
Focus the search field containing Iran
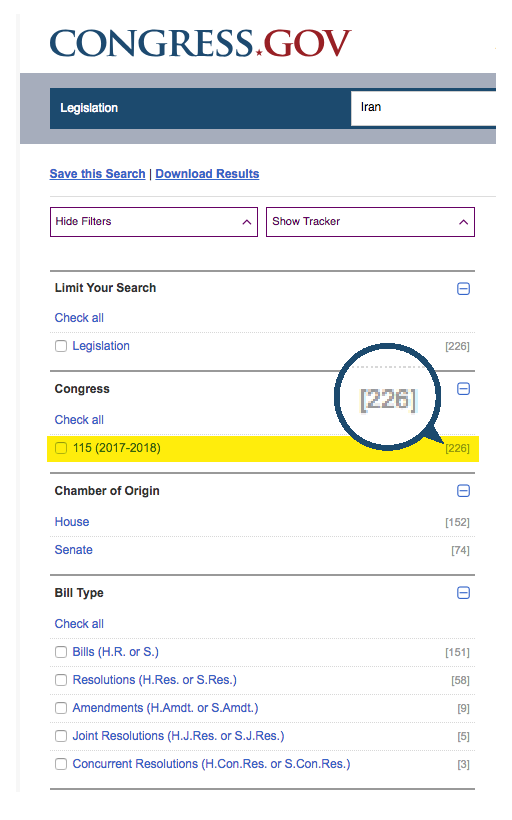point(423,108)
